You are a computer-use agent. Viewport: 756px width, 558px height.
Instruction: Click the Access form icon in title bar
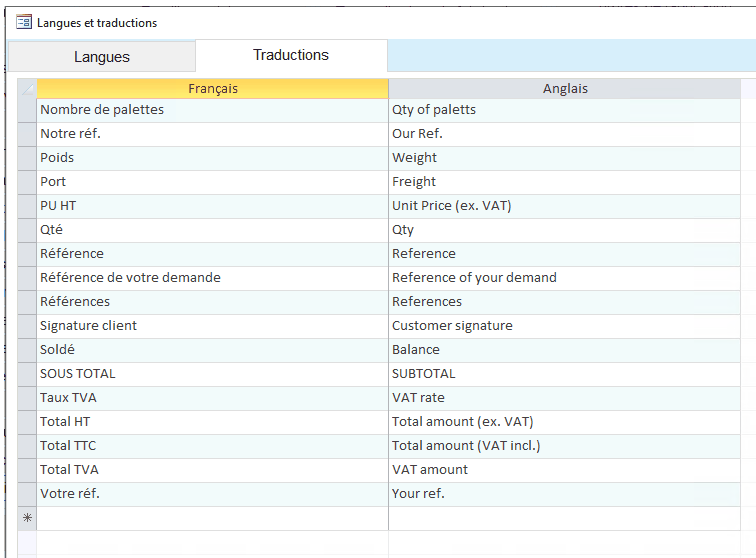pyautogui.click(x=24, y=22)
